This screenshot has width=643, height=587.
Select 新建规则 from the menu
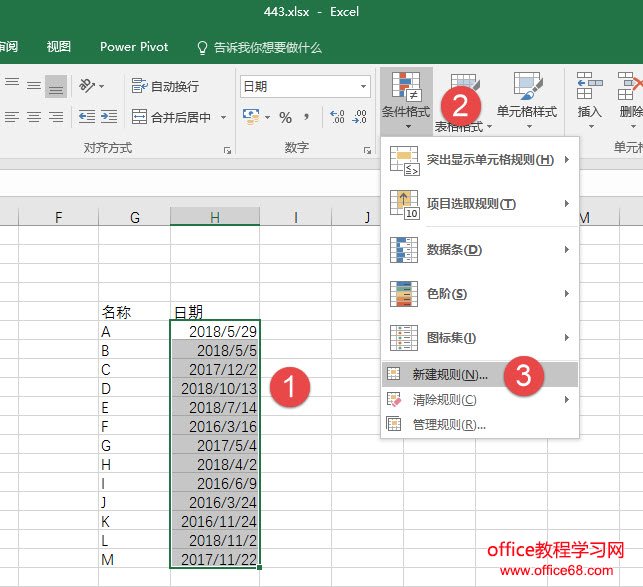tap(449, 375)
